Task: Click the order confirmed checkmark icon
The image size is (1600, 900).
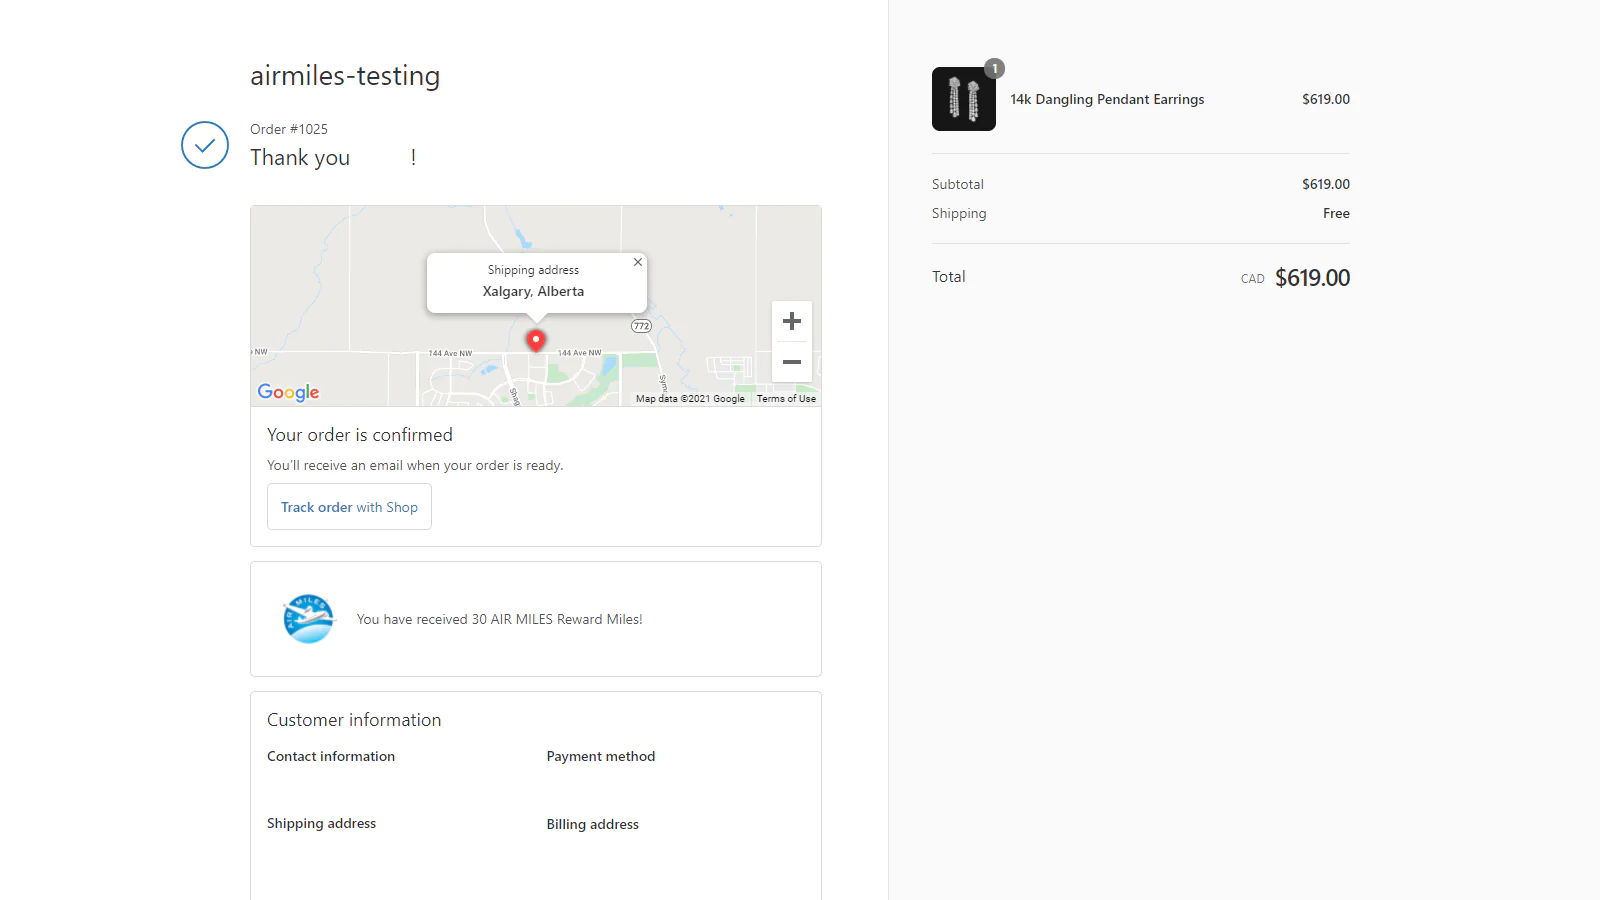Action: click(205, 145)
